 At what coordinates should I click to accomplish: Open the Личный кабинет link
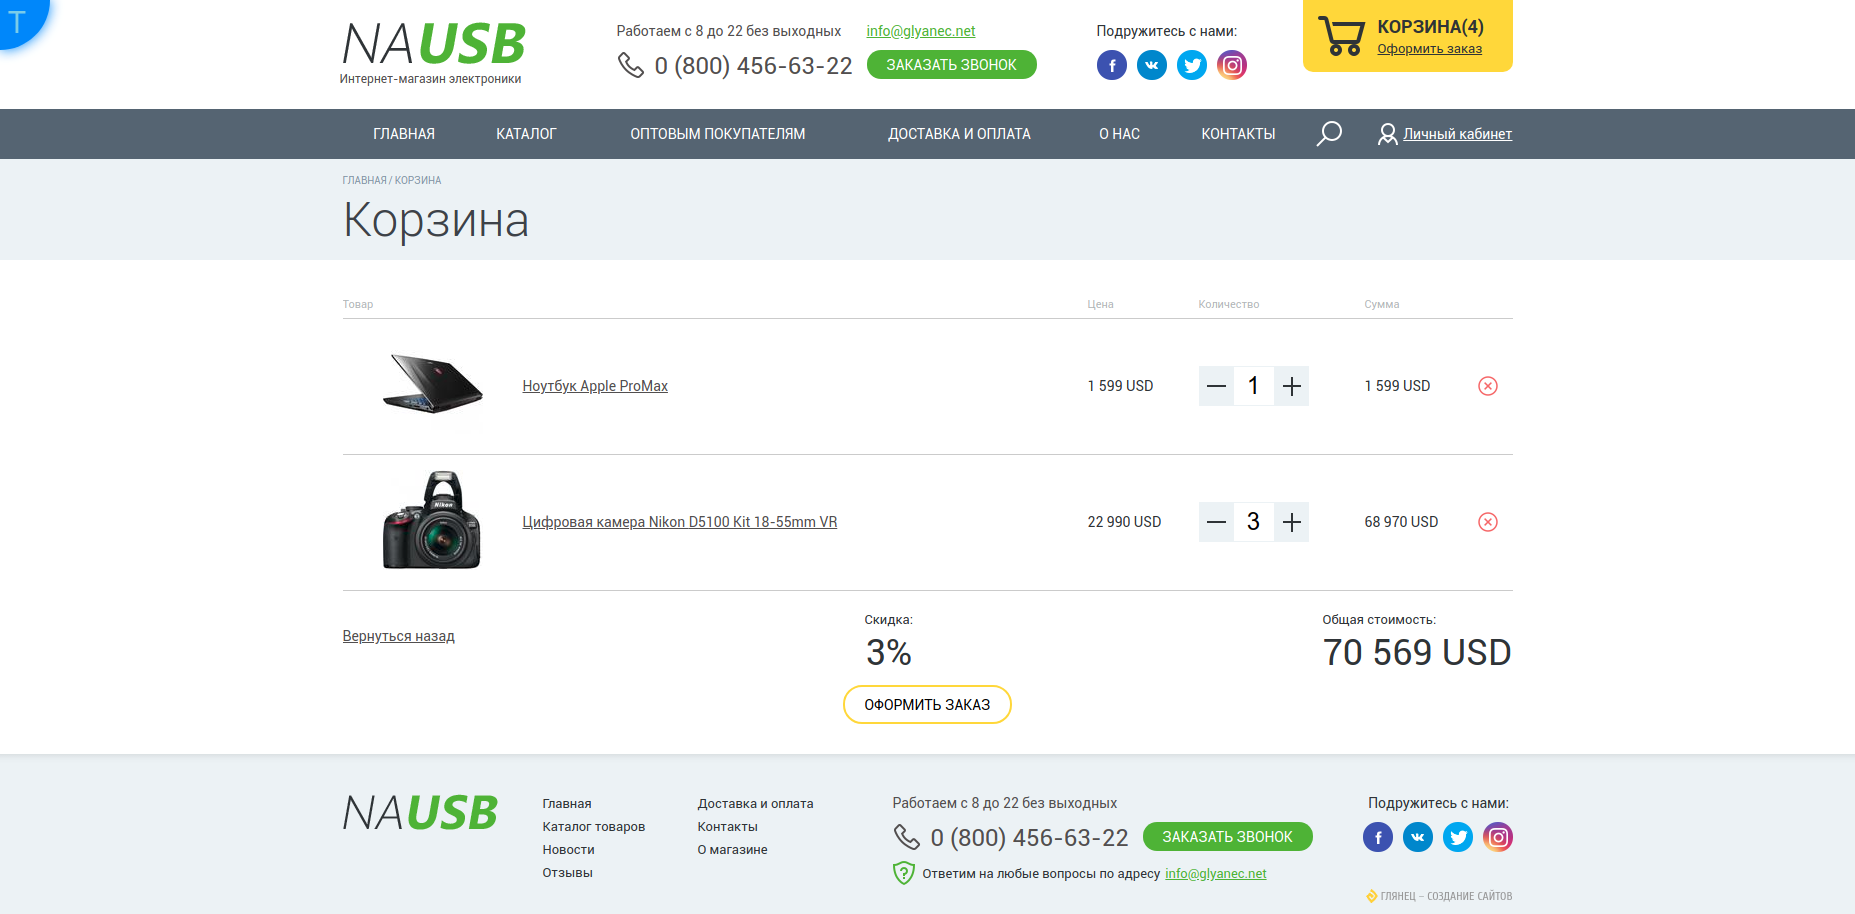point(1457,134)
